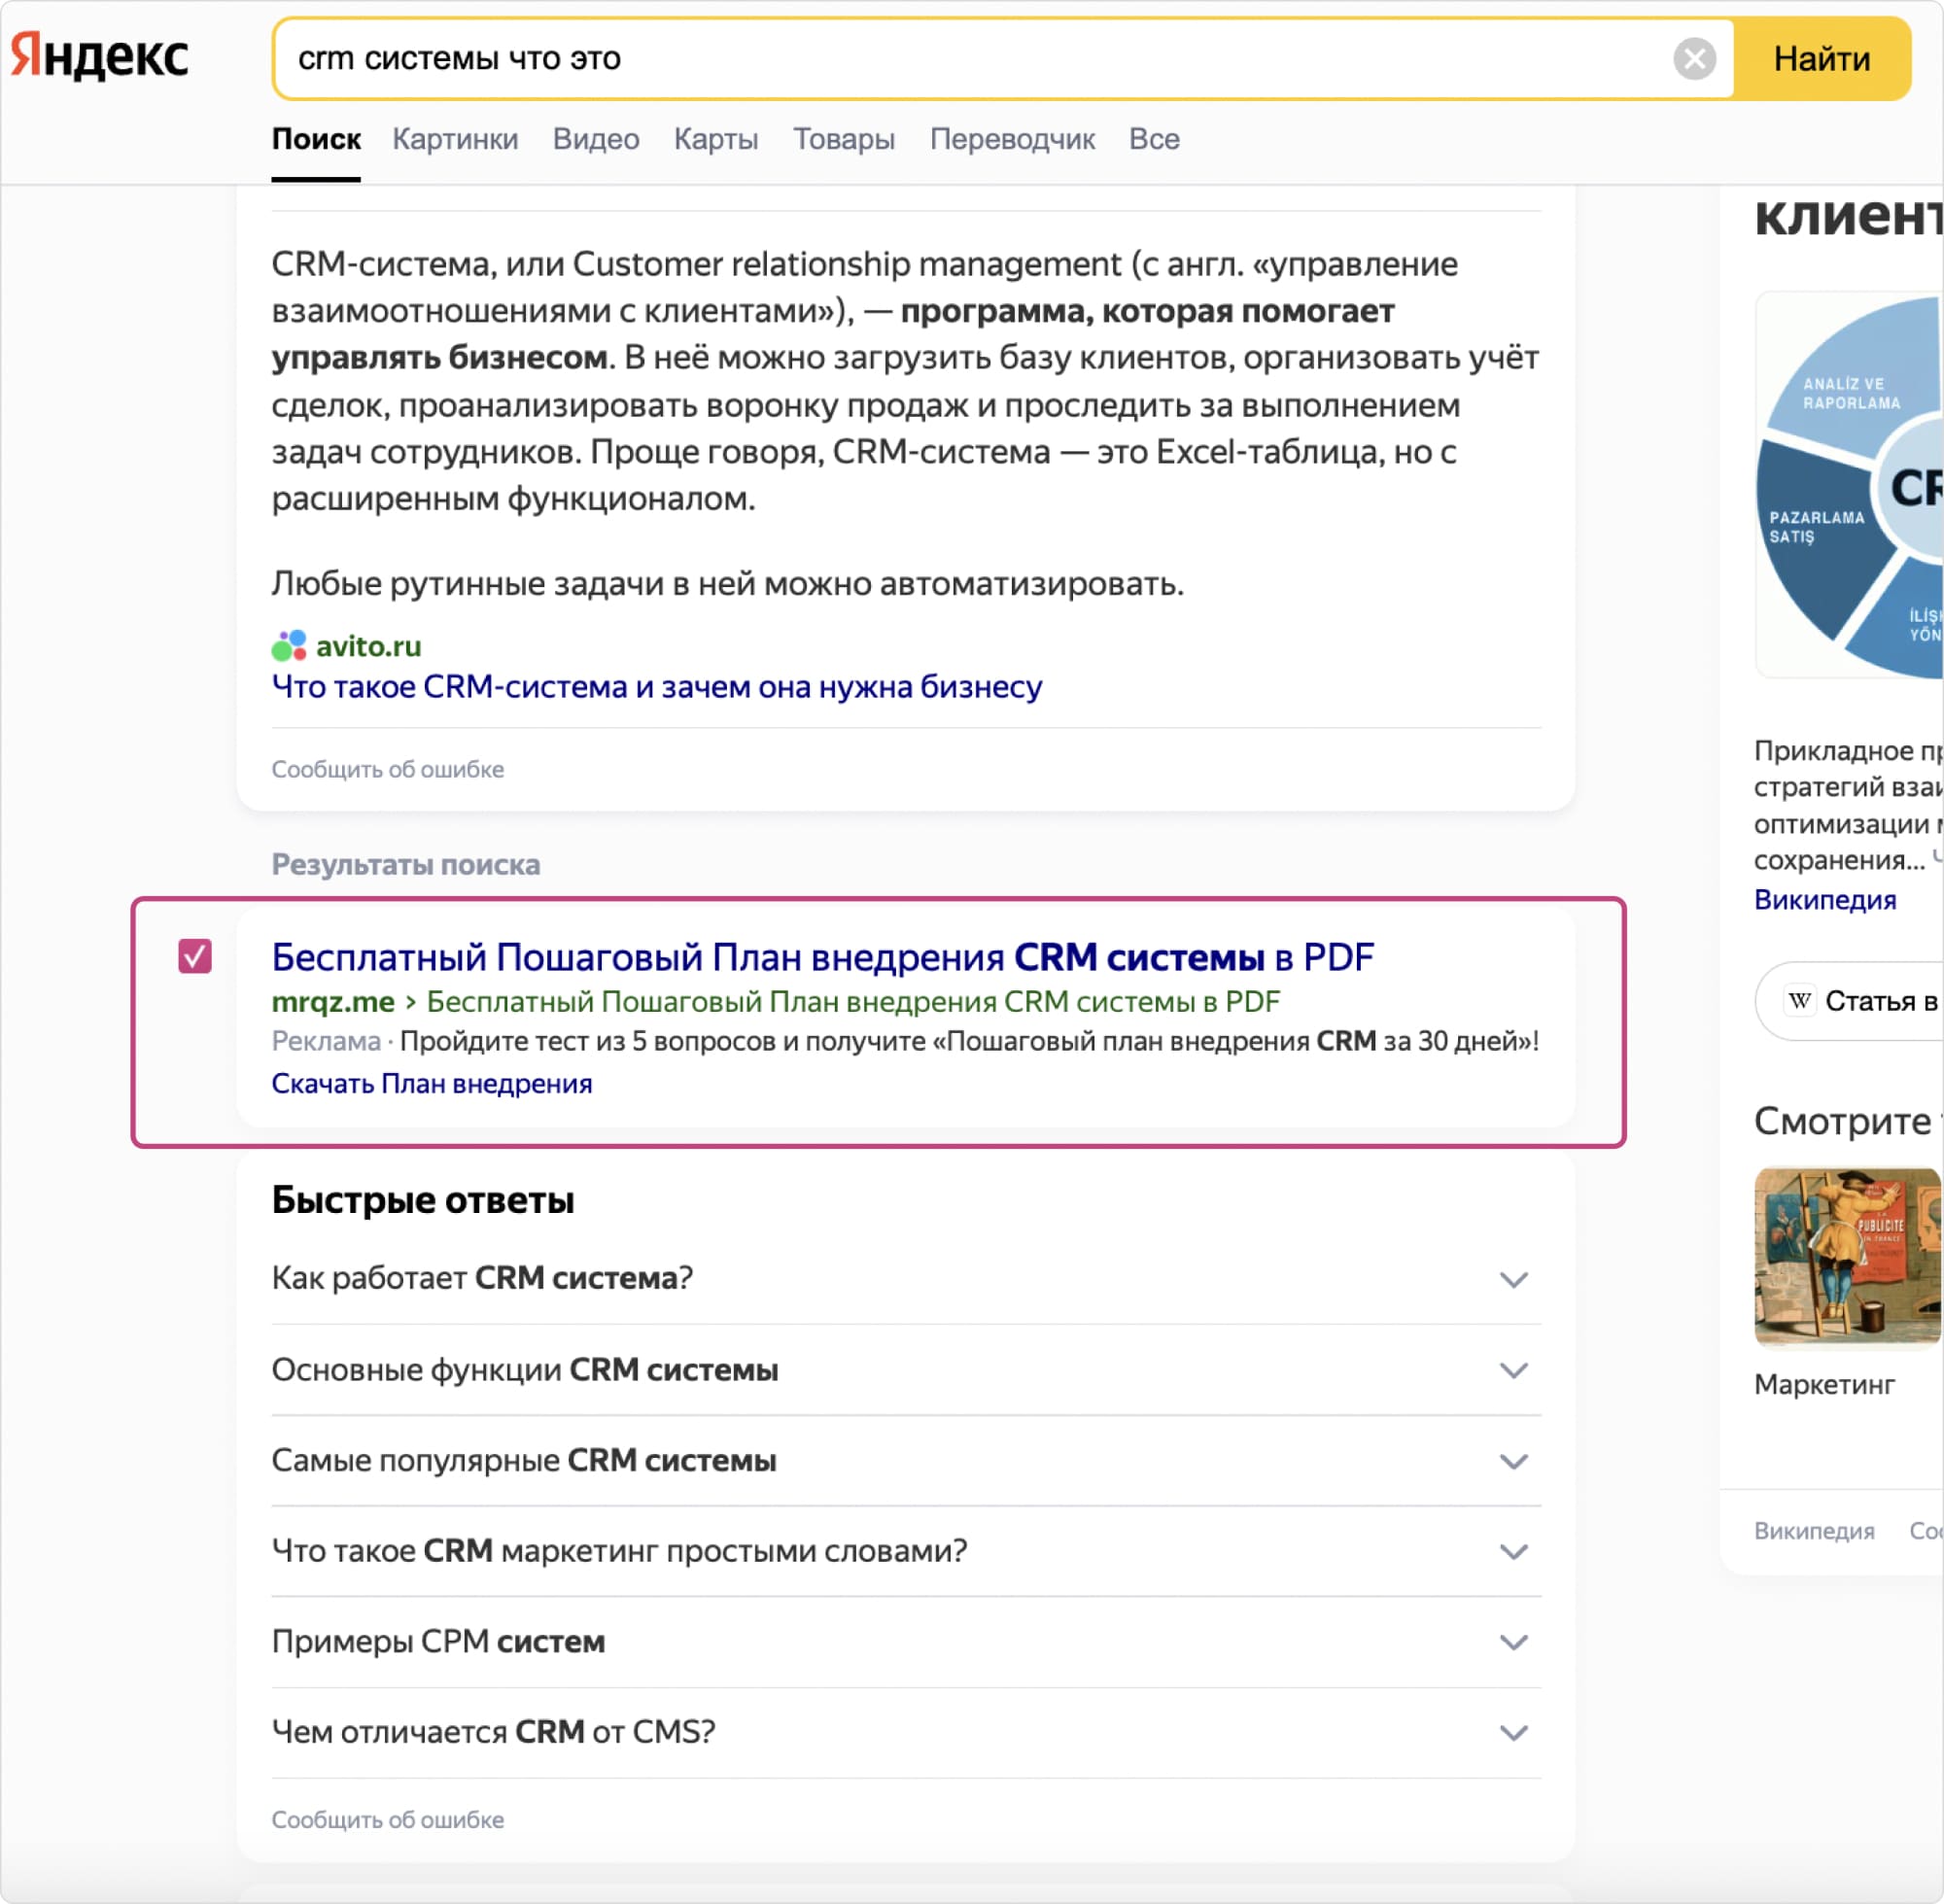Open the Маркетинг poster thumbnail
Image resolution: width=1944 pixels, height=1904 pixels.
(x=1846, y=1257)
